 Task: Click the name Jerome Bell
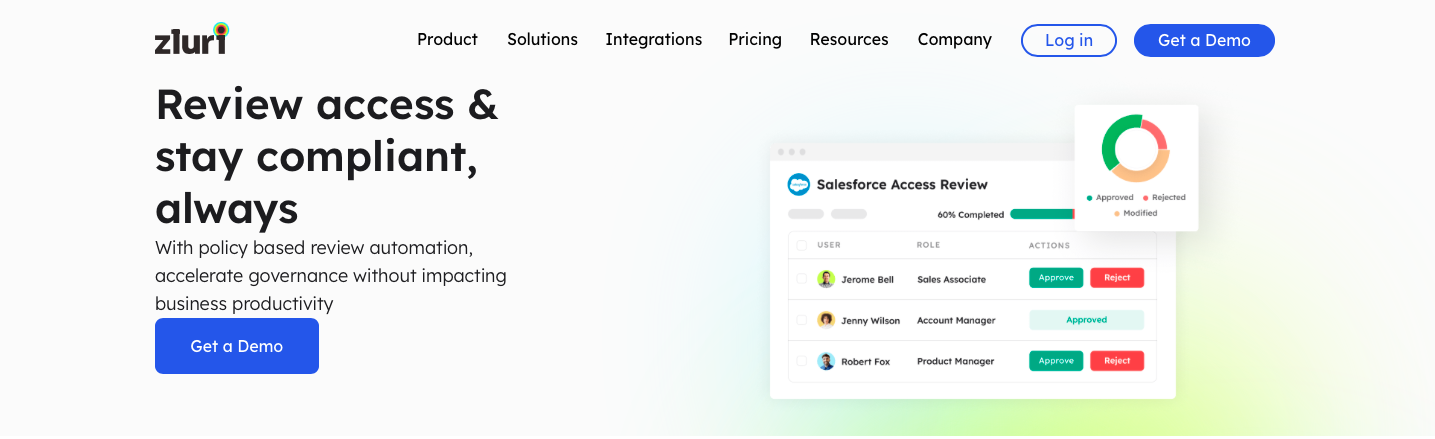point(867,280)
